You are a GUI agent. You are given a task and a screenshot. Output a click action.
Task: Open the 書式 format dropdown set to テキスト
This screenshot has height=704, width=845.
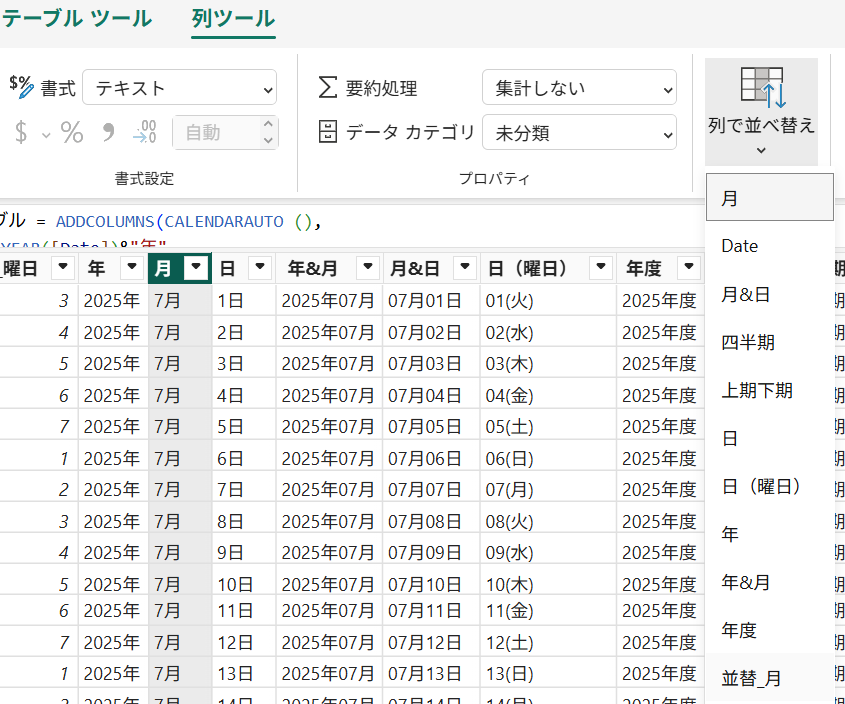point(179,88)
